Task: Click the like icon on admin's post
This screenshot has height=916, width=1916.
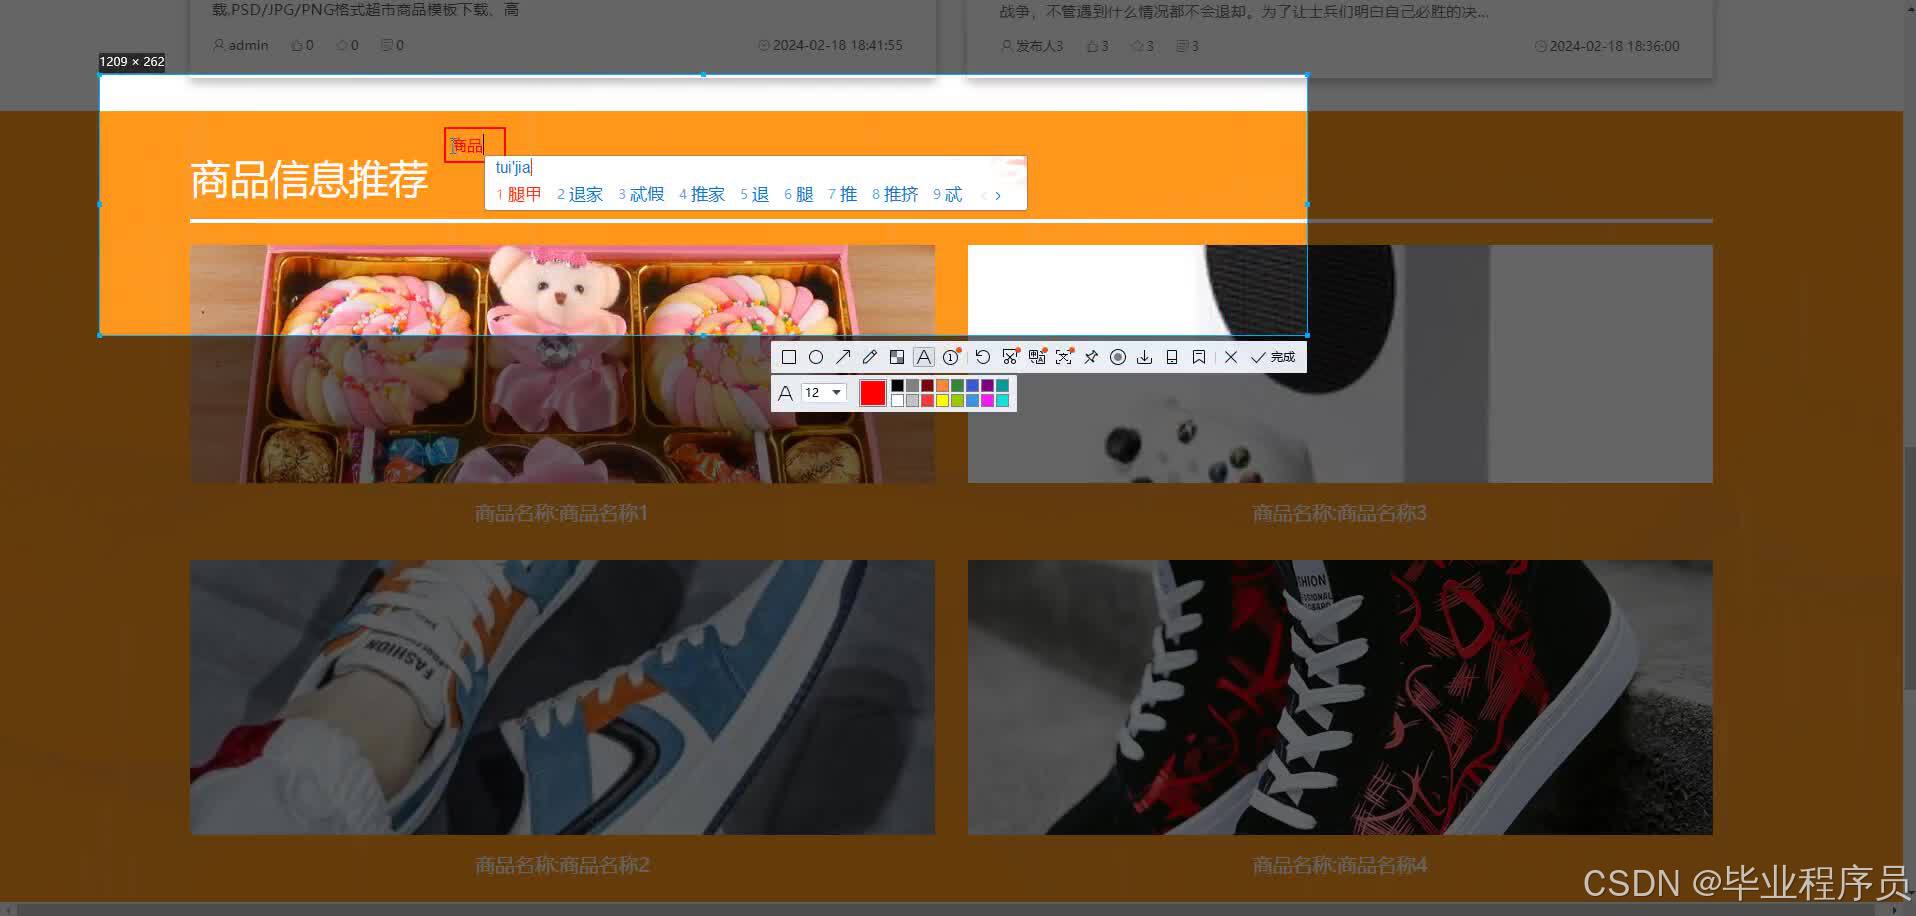Action: (297, 45)
